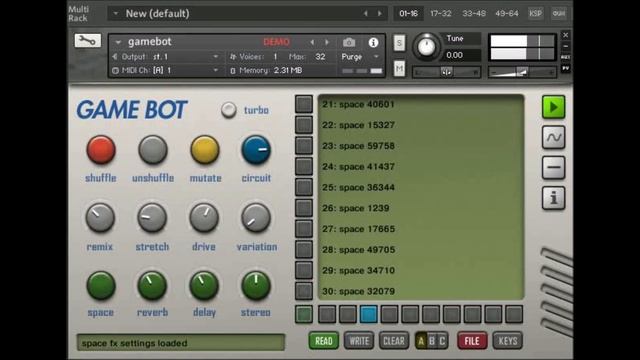Open the multi rack preset dropdown arrow
Viewport: 640px width, 360px height.
(116, 13)
